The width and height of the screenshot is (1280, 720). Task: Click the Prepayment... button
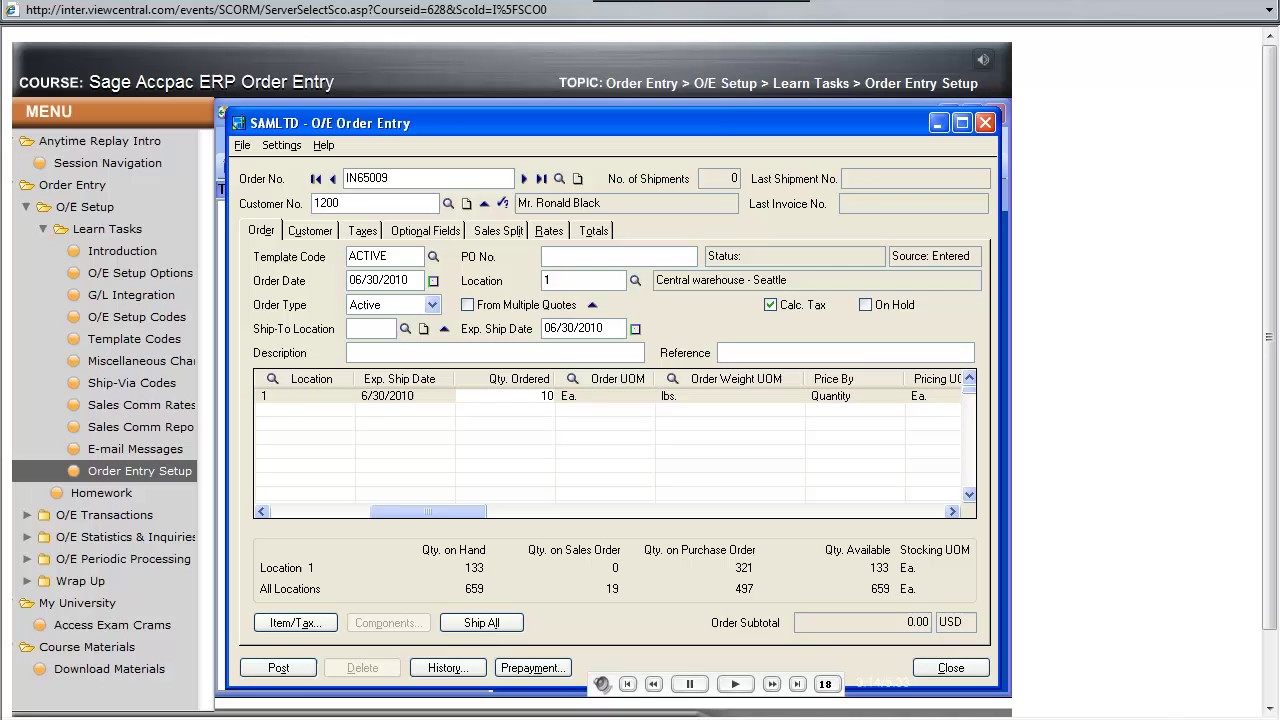533,668
